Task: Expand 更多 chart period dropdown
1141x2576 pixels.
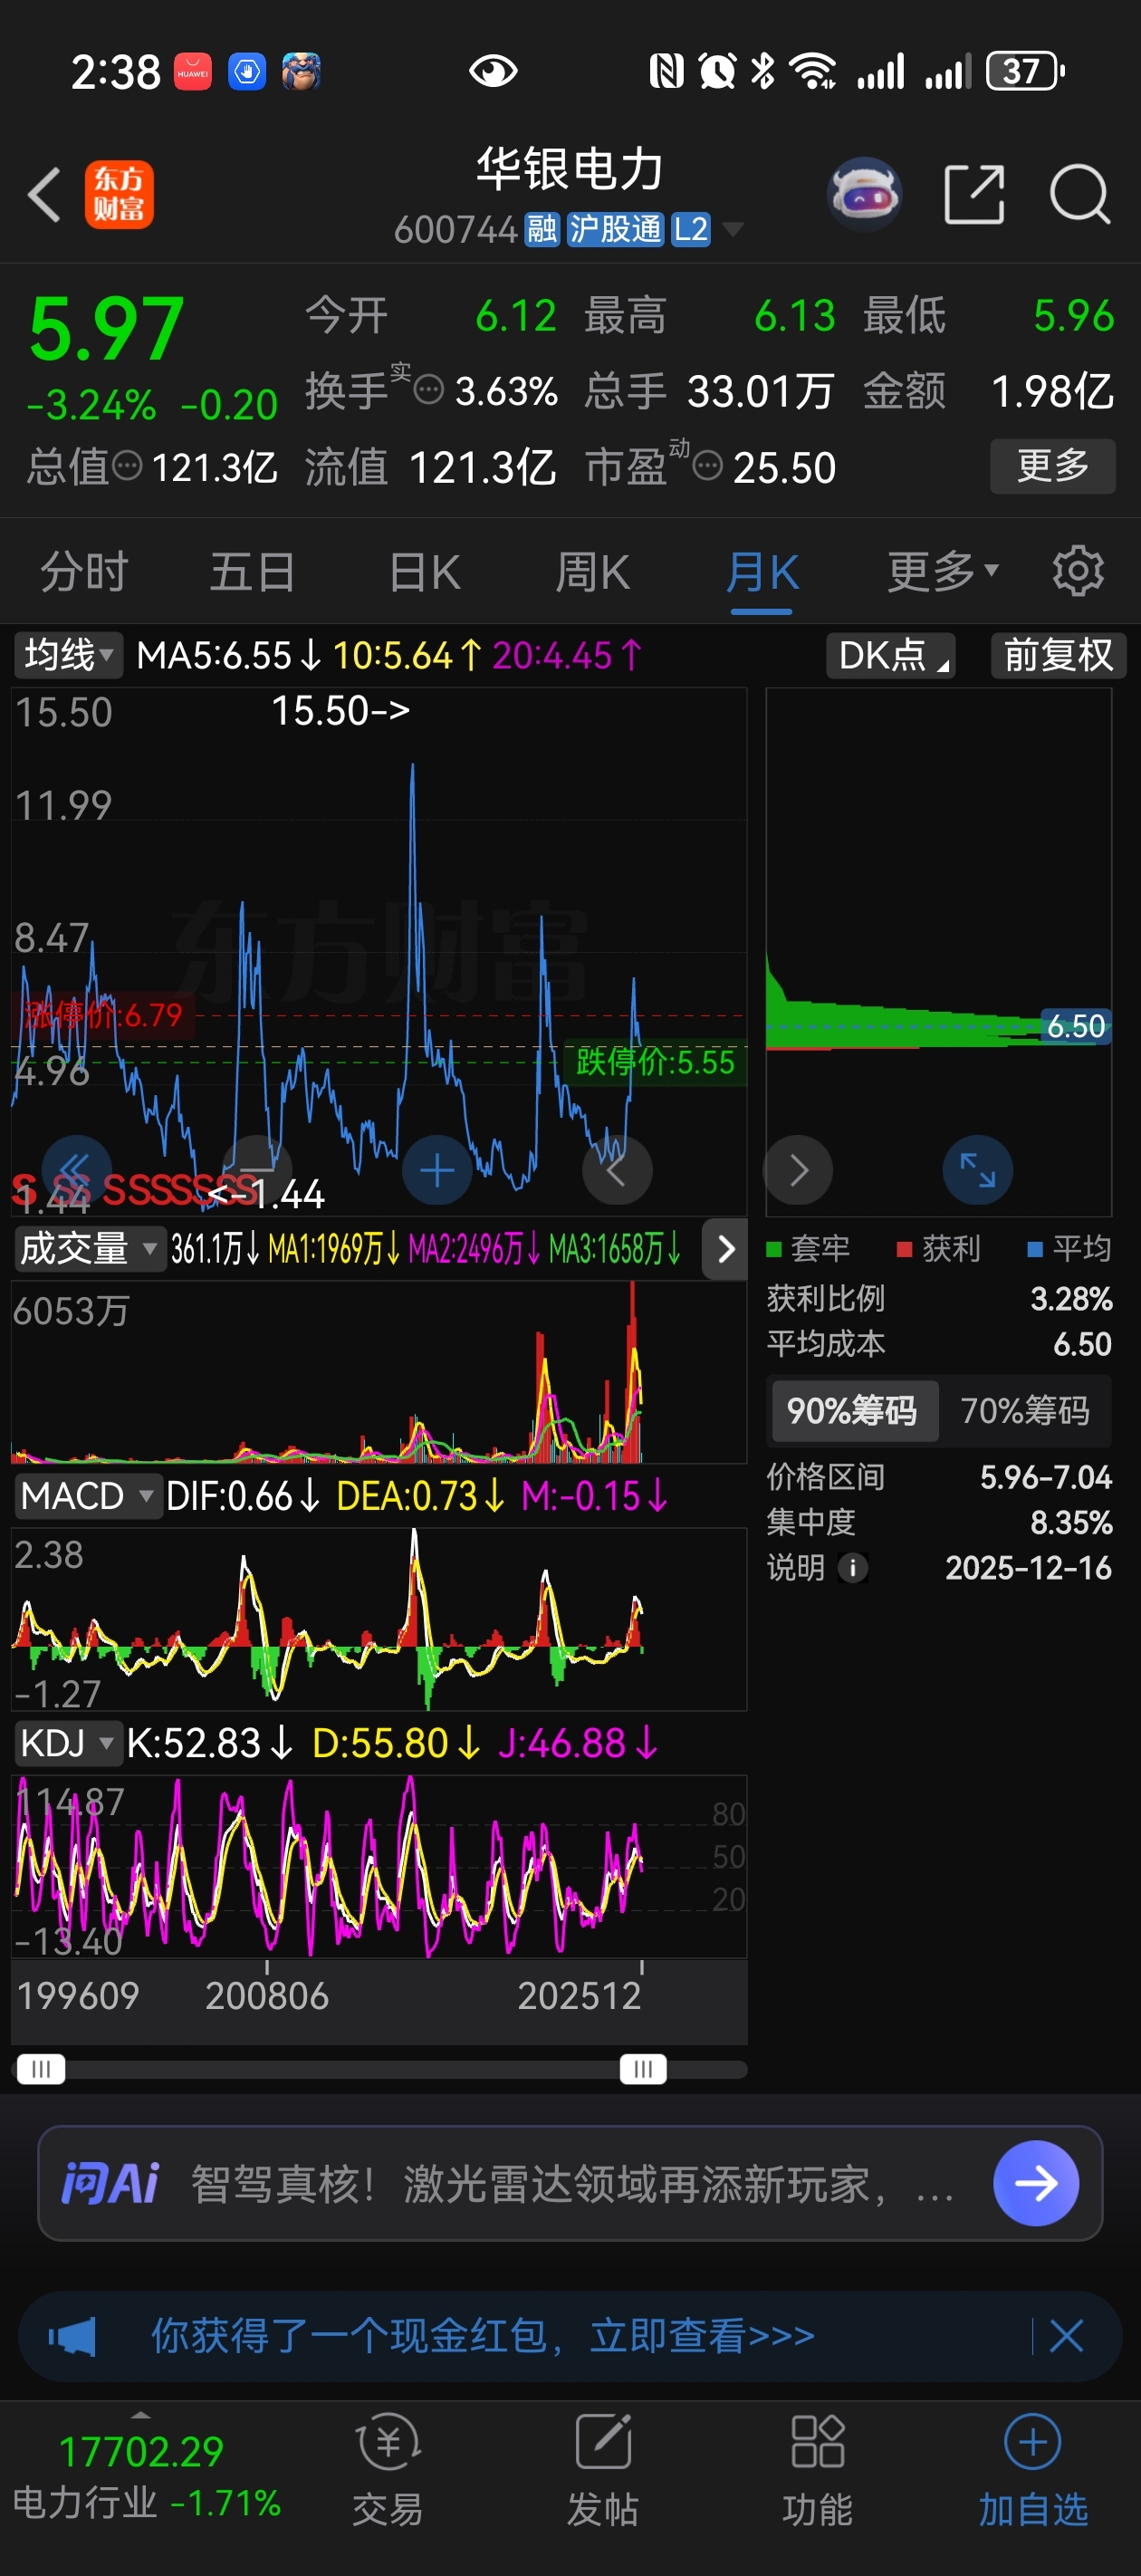Action: click(942, 572)
